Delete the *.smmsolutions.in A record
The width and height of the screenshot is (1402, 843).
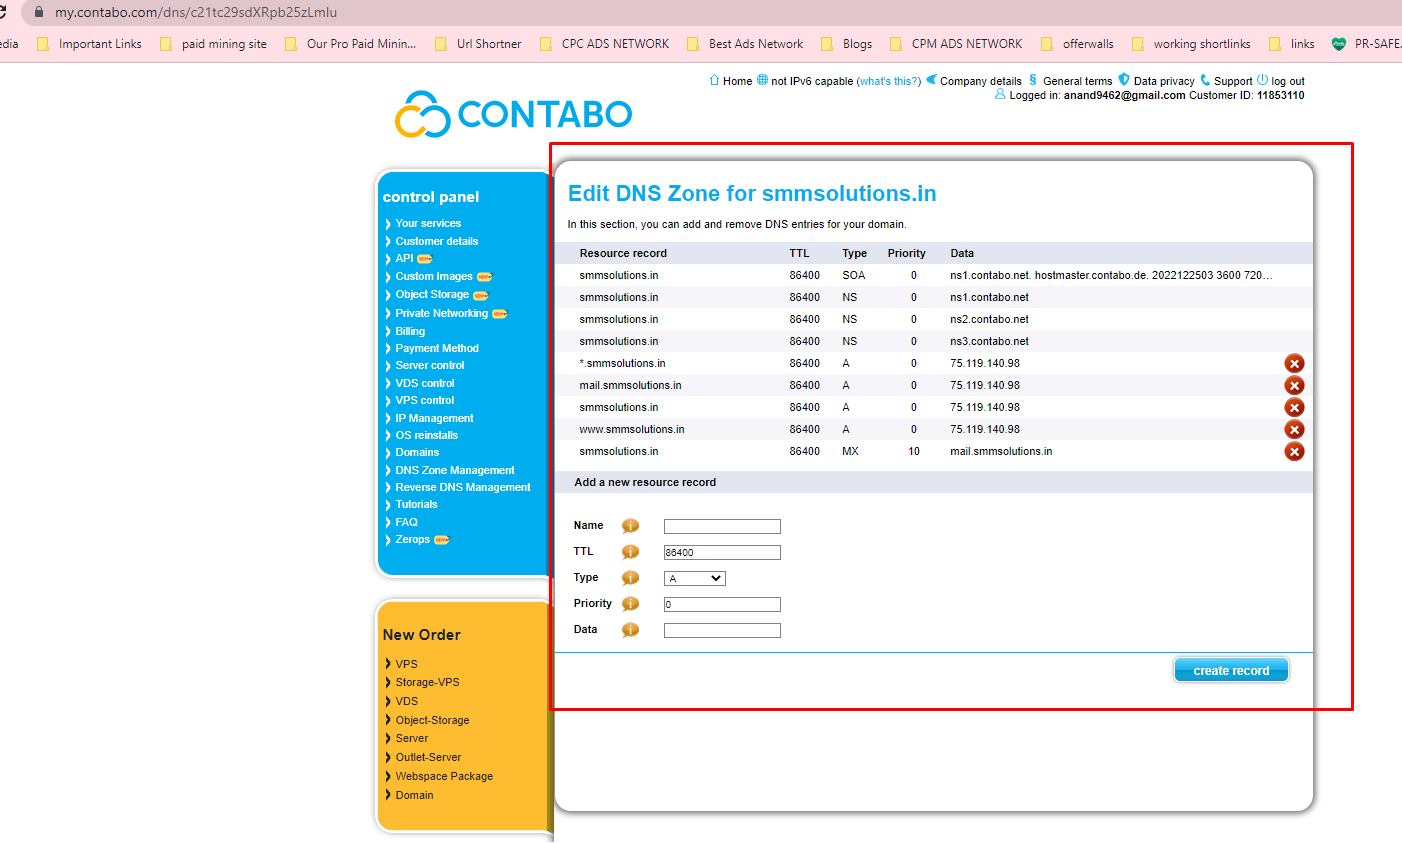click(1294, 364)
